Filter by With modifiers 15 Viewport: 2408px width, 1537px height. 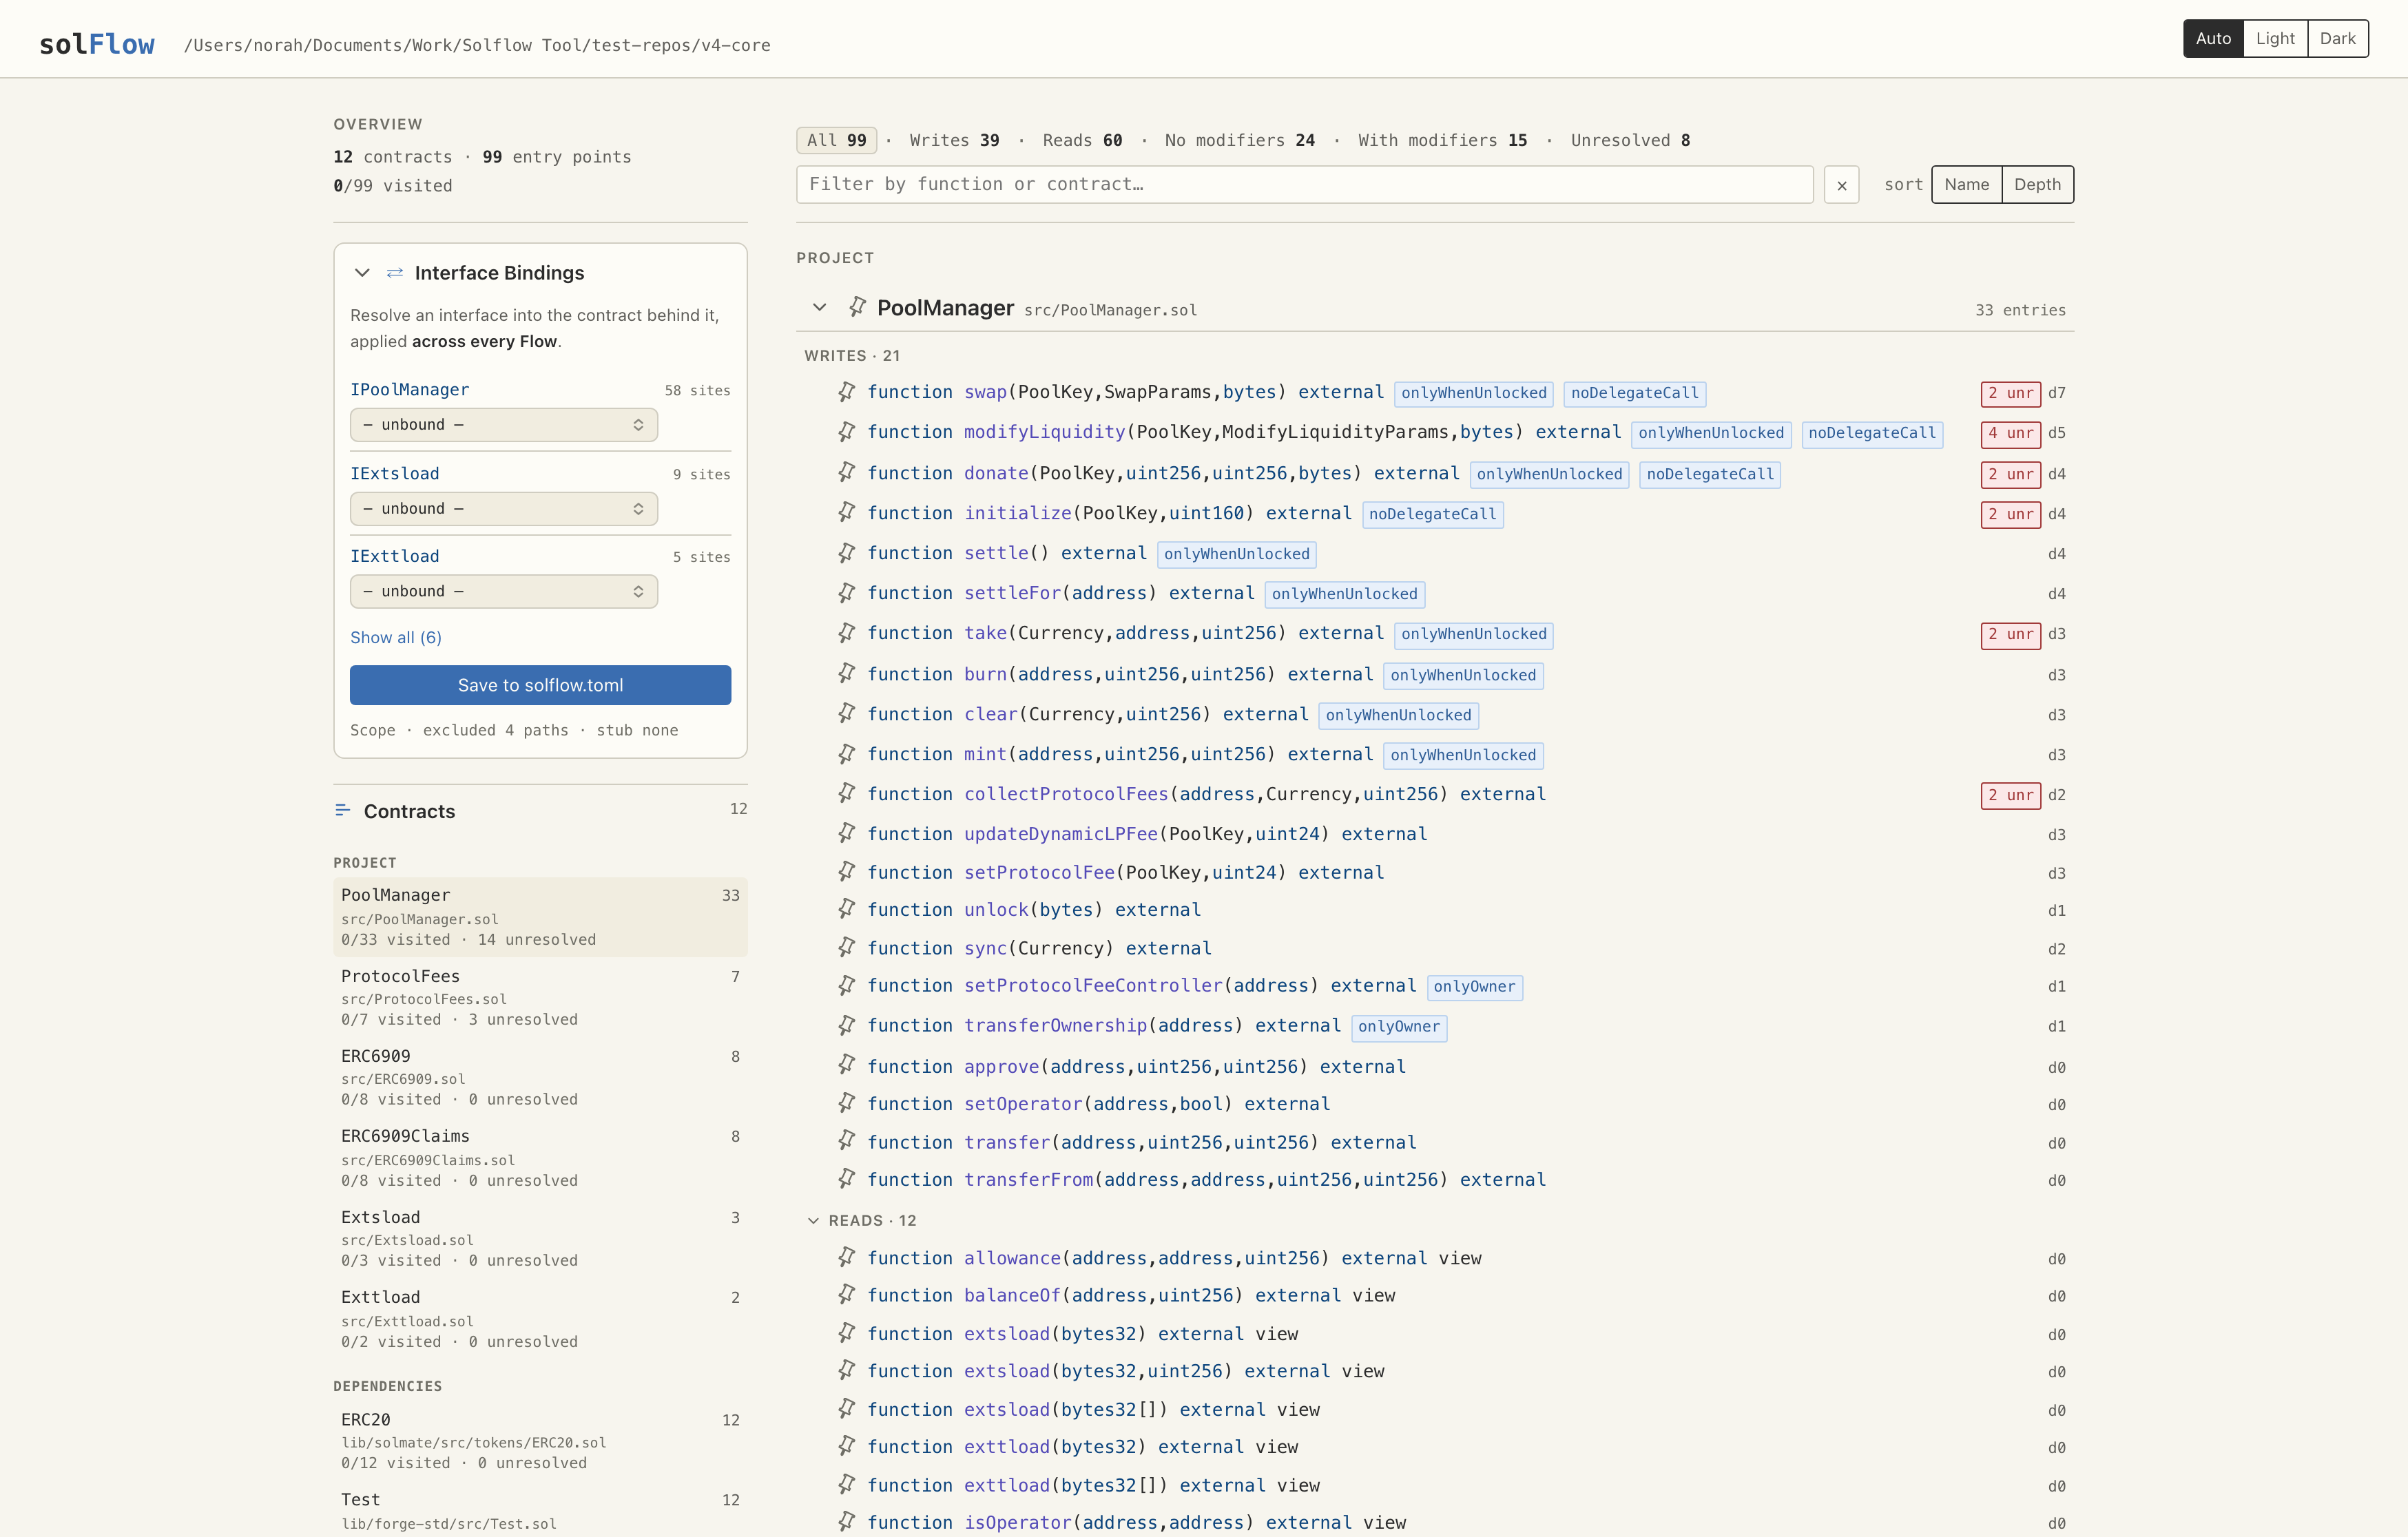(x=1442, y=140)
